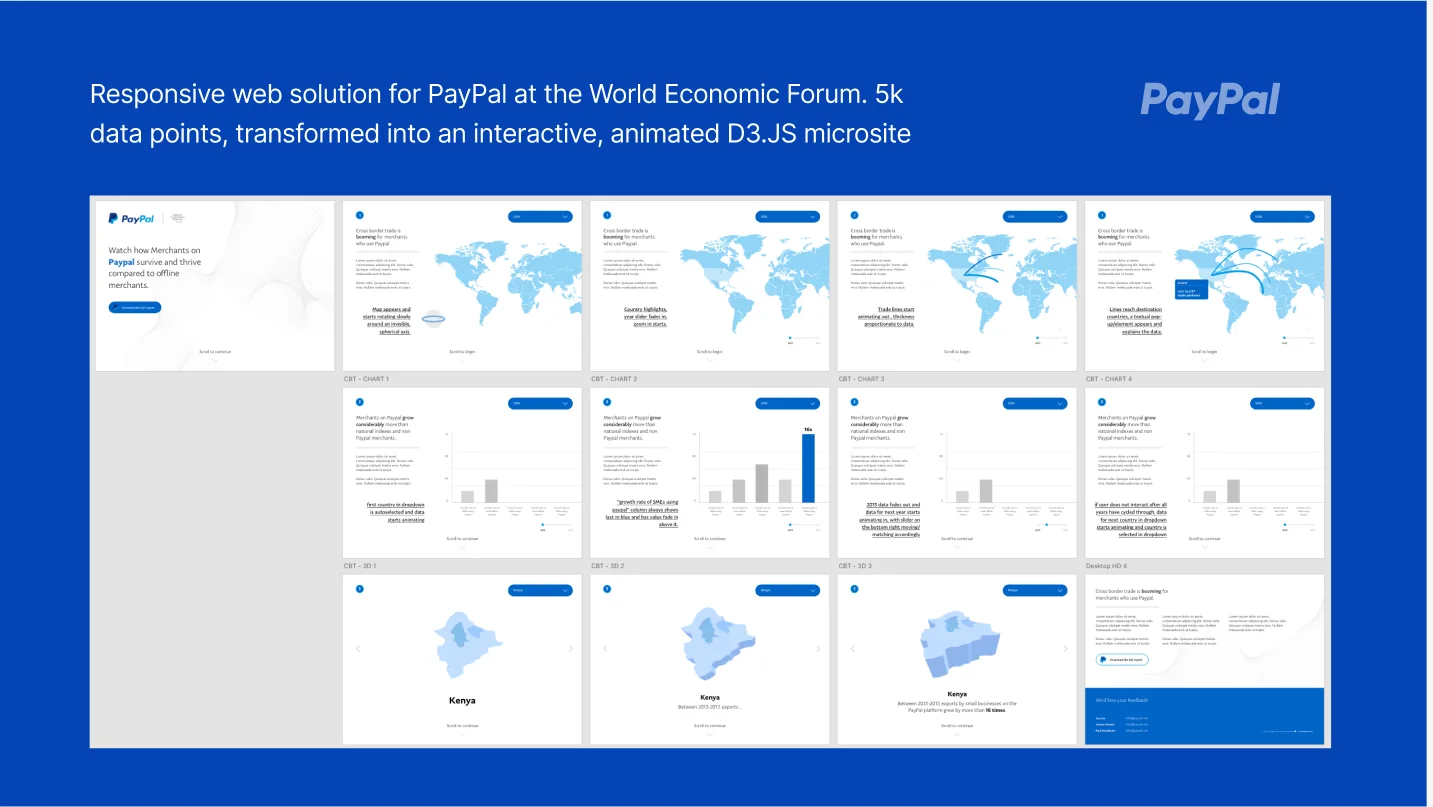This screenshot has height=807, width=1433.
Task: Click next arrow in CBT - 3D 1 frame
Action: [x=571, y=648]
